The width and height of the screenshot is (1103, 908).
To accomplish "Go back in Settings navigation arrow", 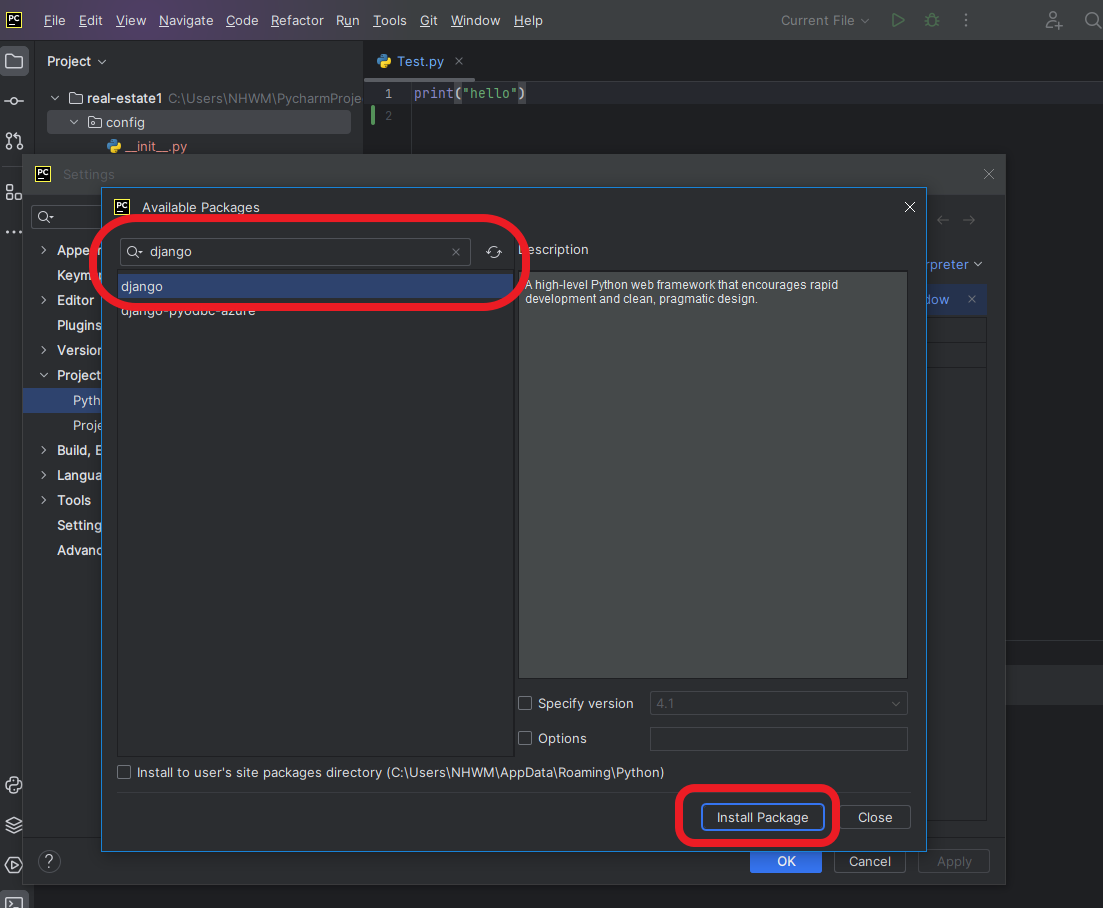I will [x=943, y=220].
